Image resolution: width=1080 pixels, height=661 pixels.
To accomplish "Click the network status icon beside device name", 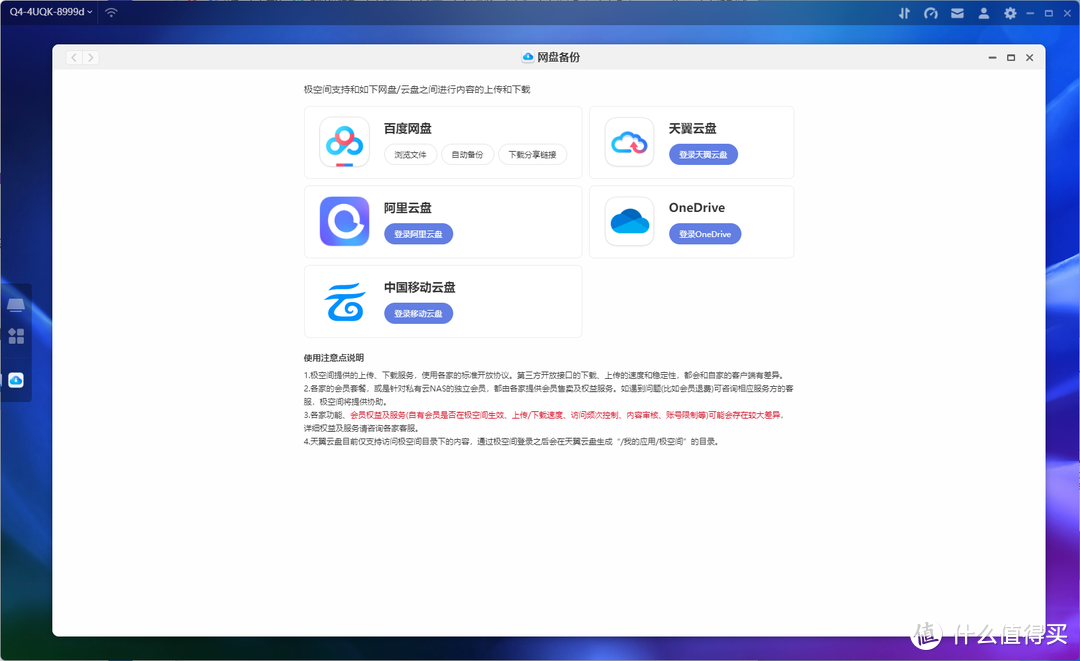I will pyautogui.click(x=110, y=13).
